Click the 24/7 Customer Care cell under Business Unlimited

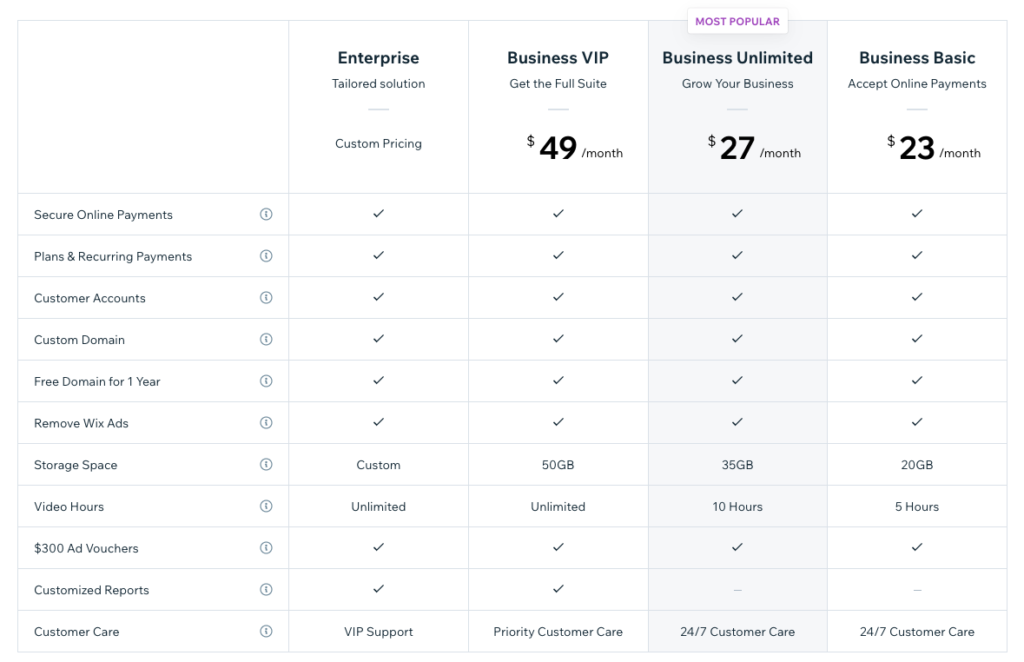(x=737, y=631)
